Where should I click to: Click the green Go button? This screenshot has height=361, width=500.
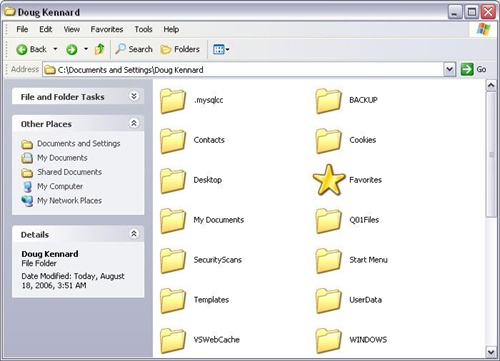474,69
